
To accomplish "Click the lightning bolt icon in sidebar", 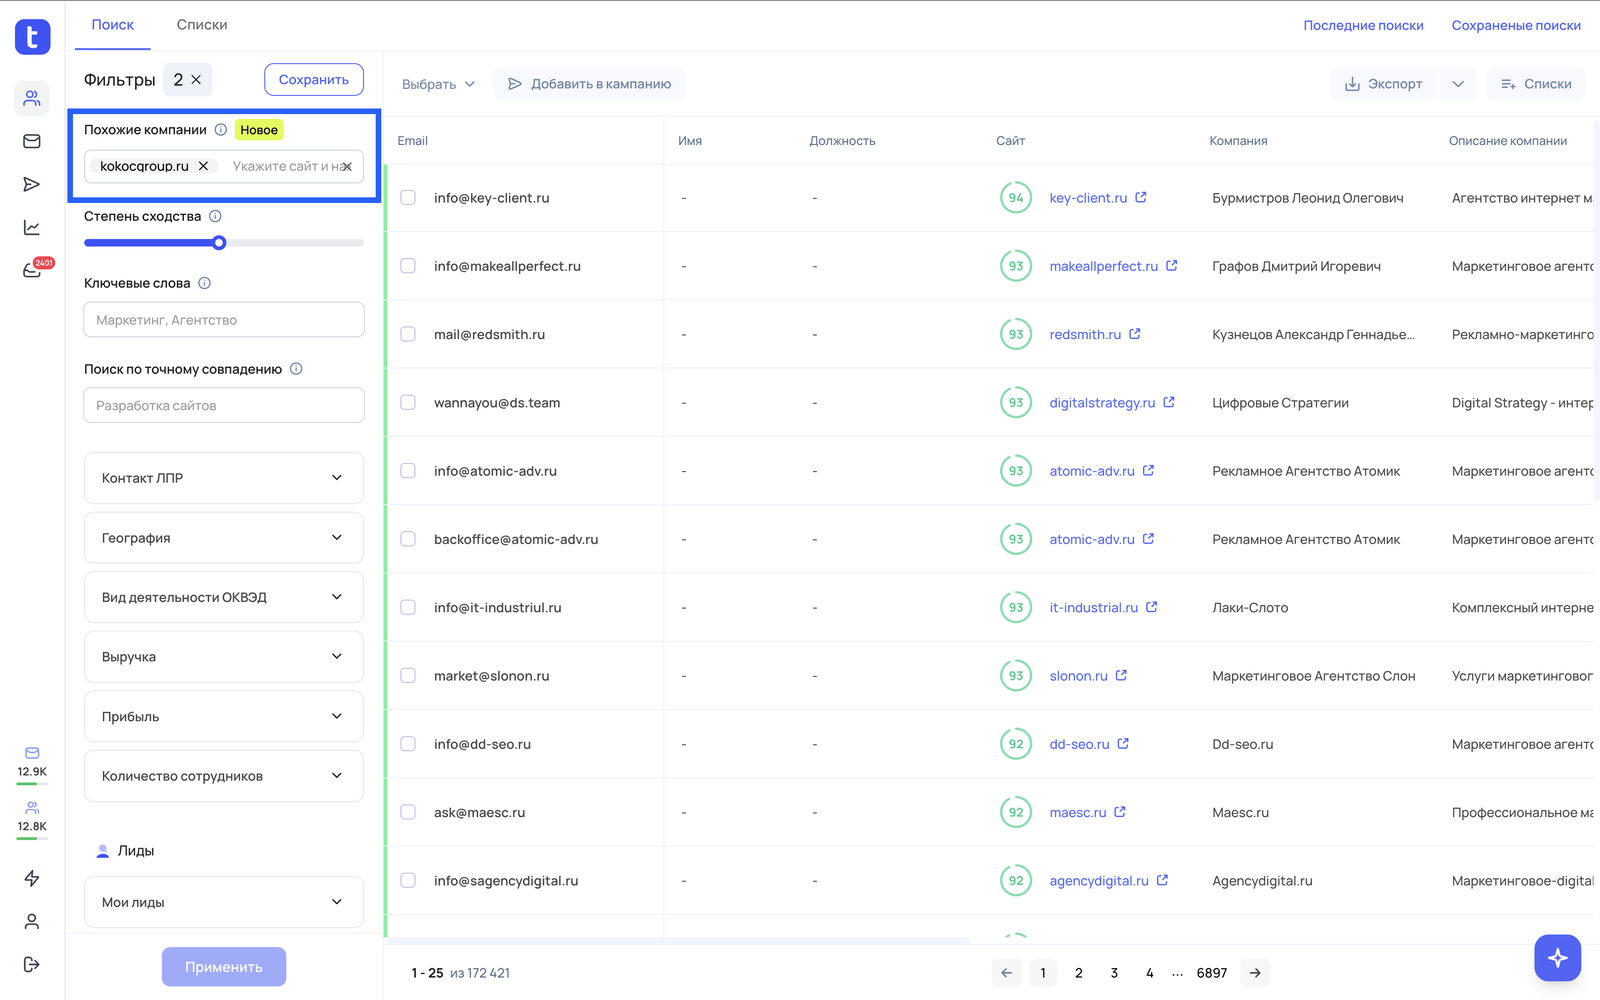I will tap(32, 878).
